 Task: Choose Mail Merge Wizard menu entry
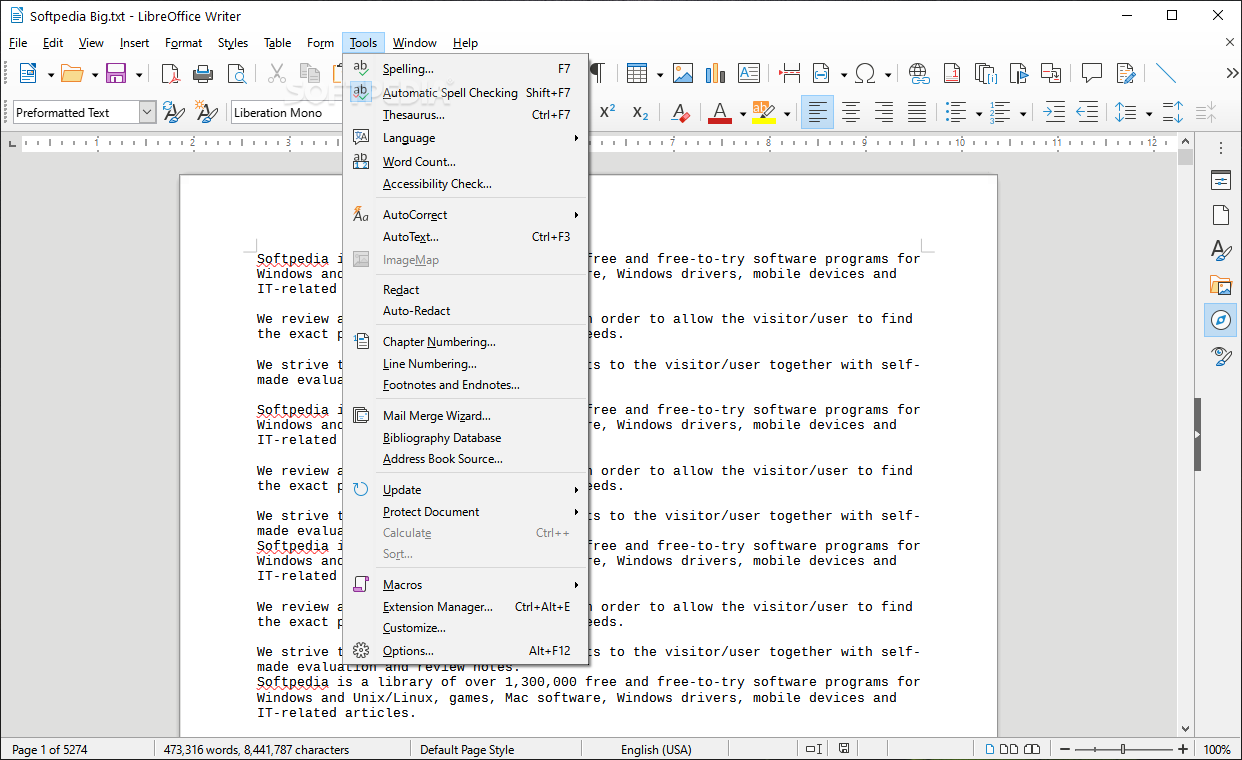point(465,416)
